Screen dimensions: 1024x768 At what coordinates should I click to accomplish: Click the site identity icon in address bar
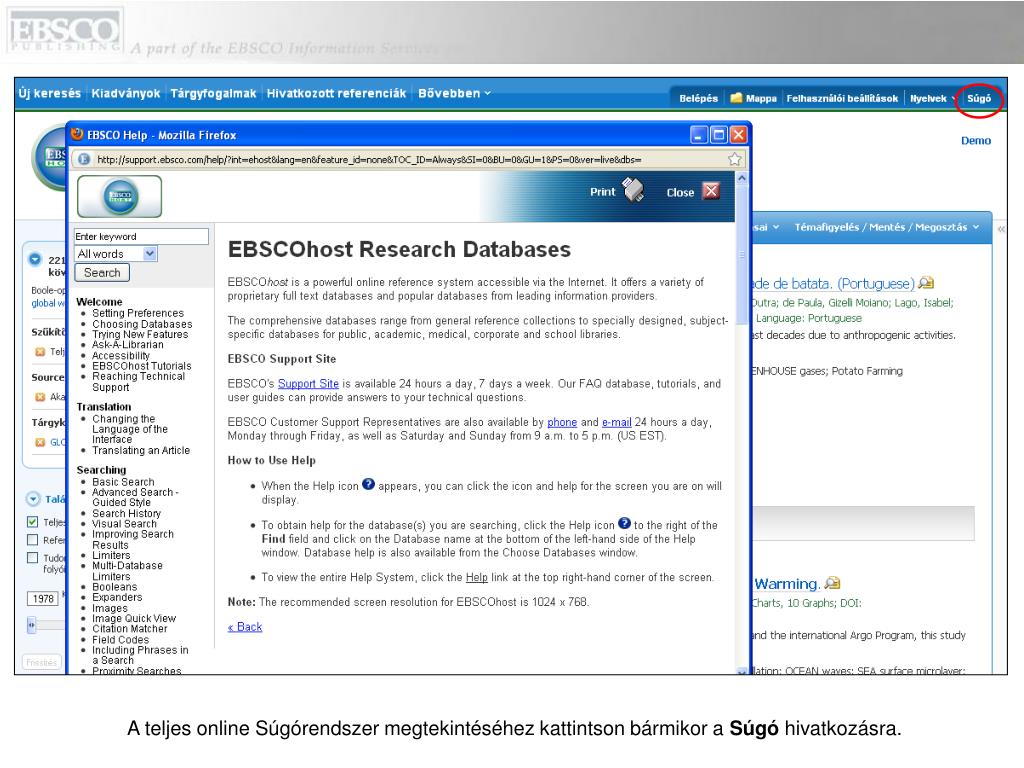tap(84, 159)
